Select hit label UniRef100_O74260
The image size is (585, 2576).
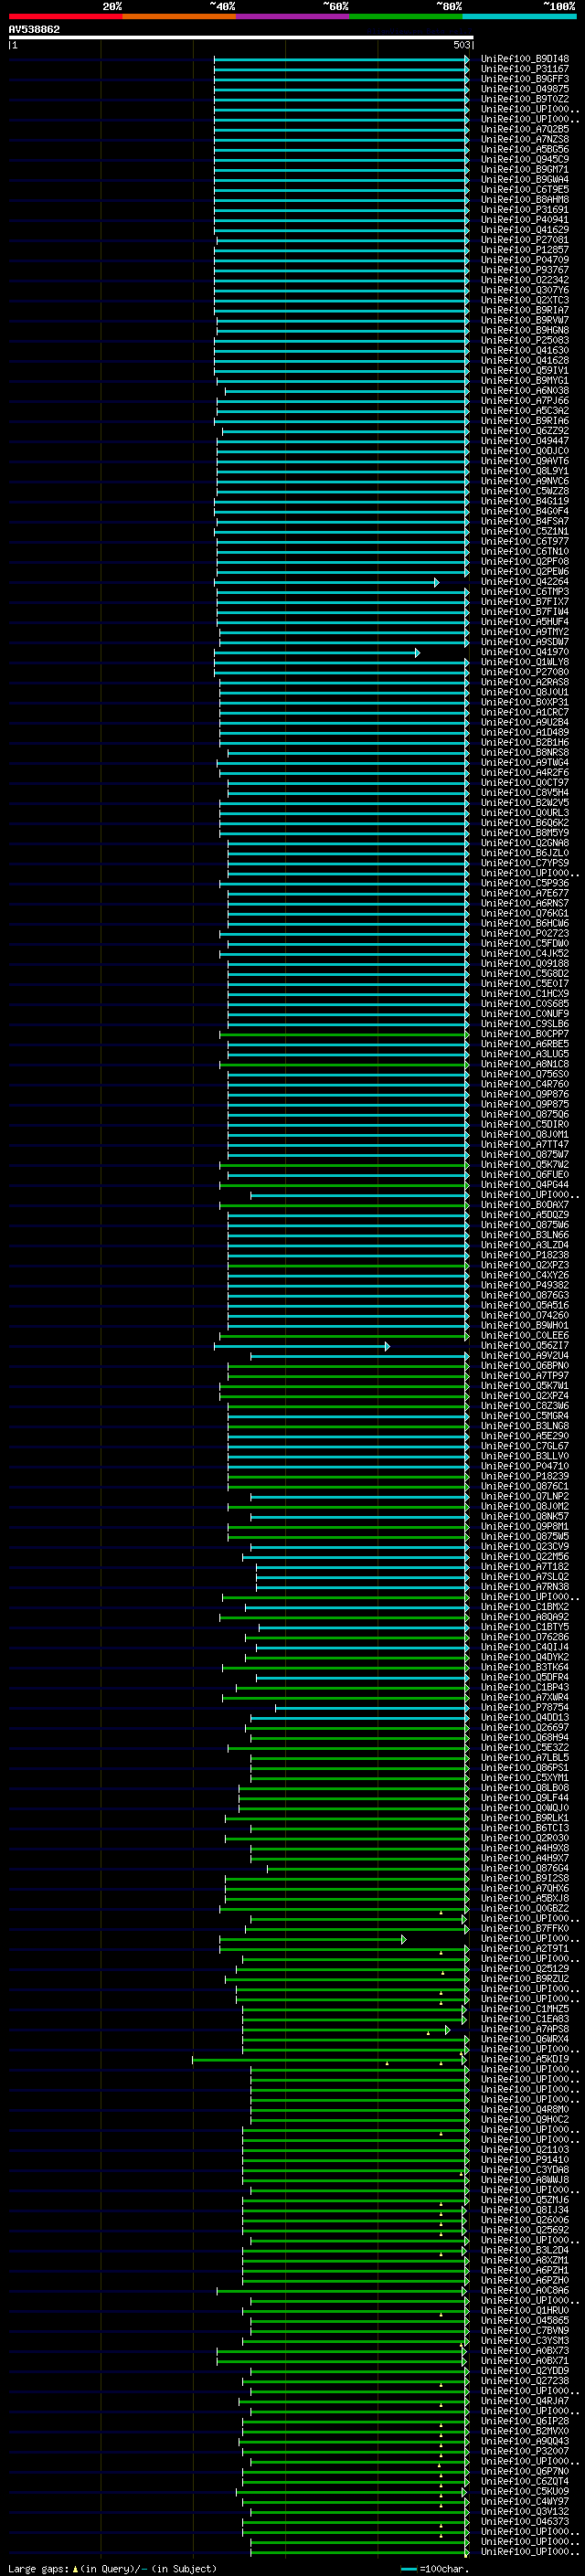click(525, 1315)
